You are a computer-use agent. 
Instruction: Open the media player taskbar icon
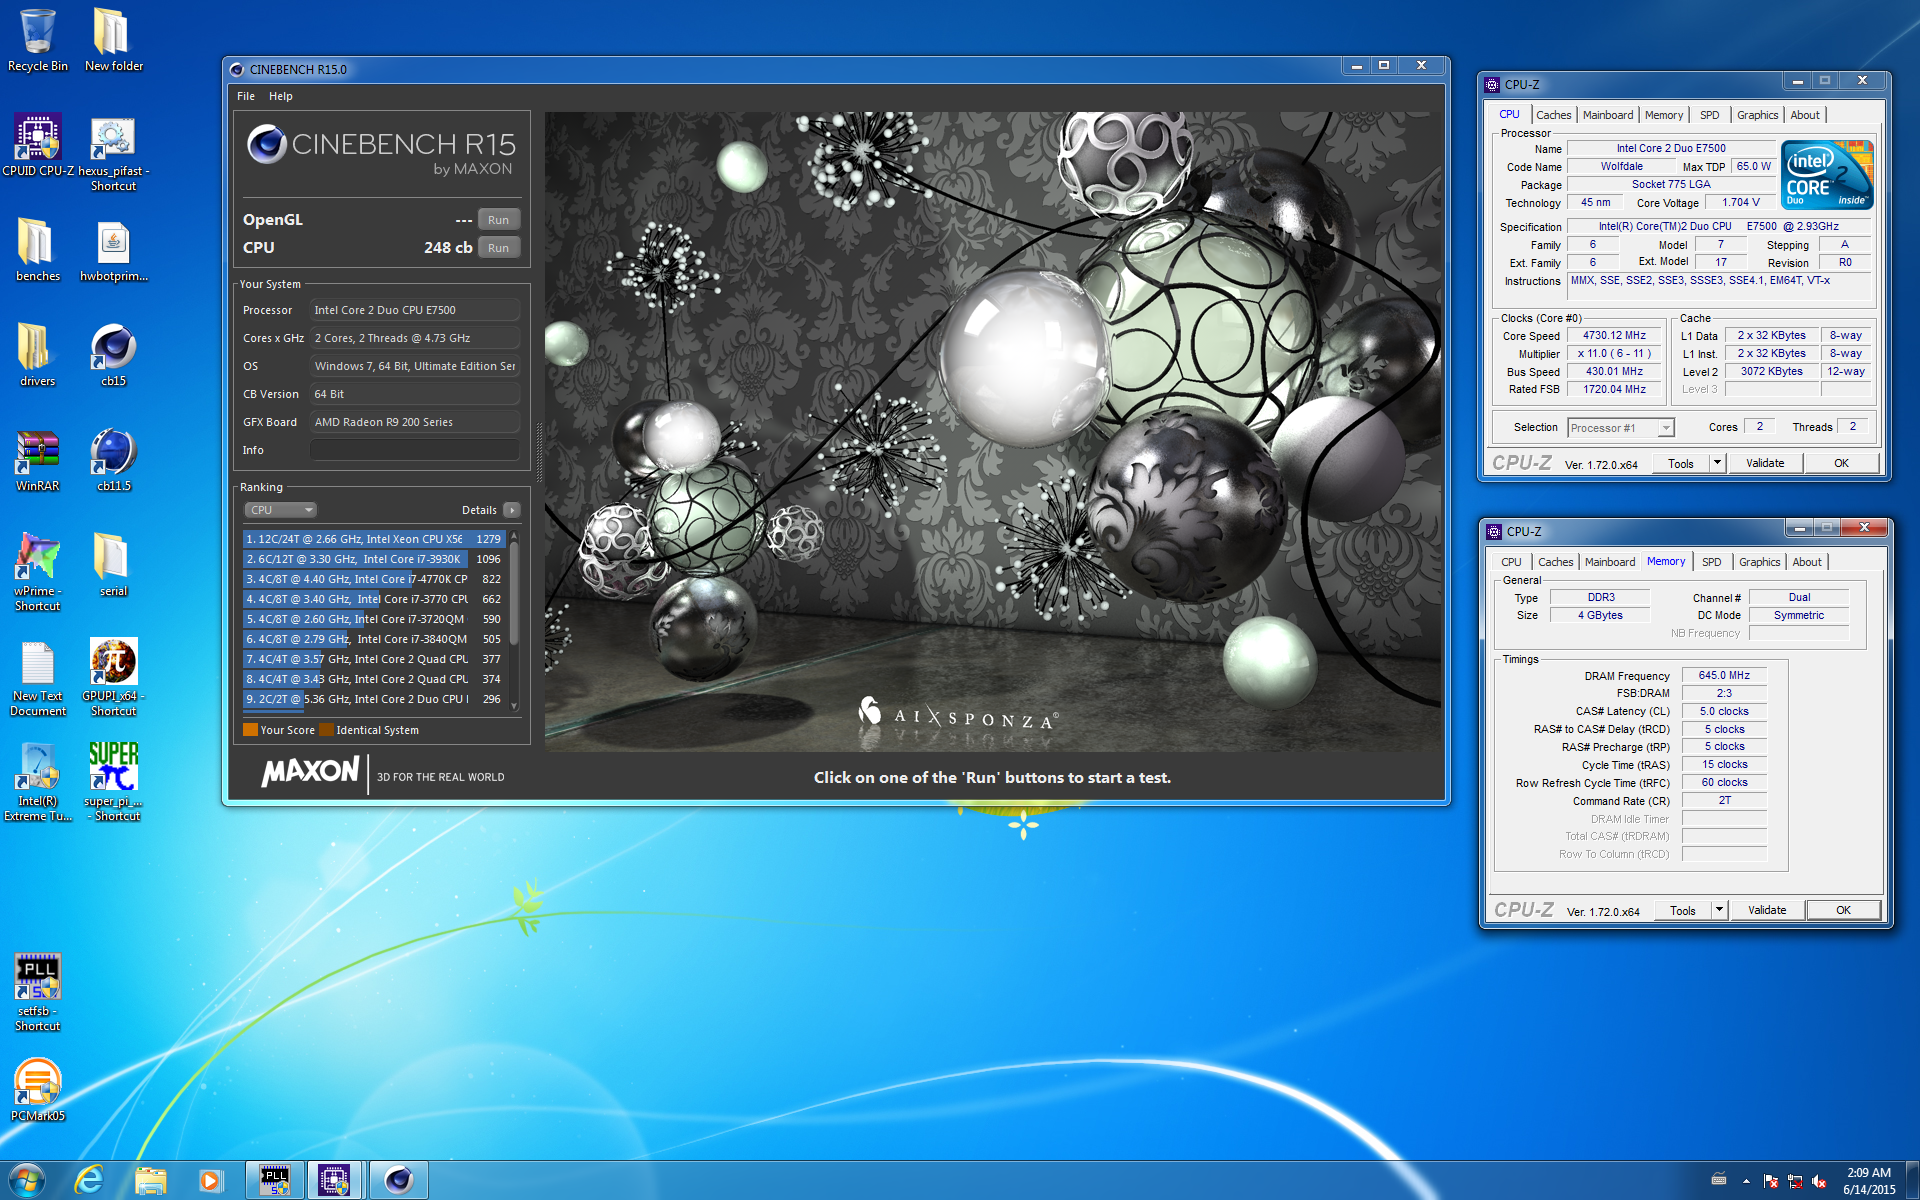(210, 1181)
